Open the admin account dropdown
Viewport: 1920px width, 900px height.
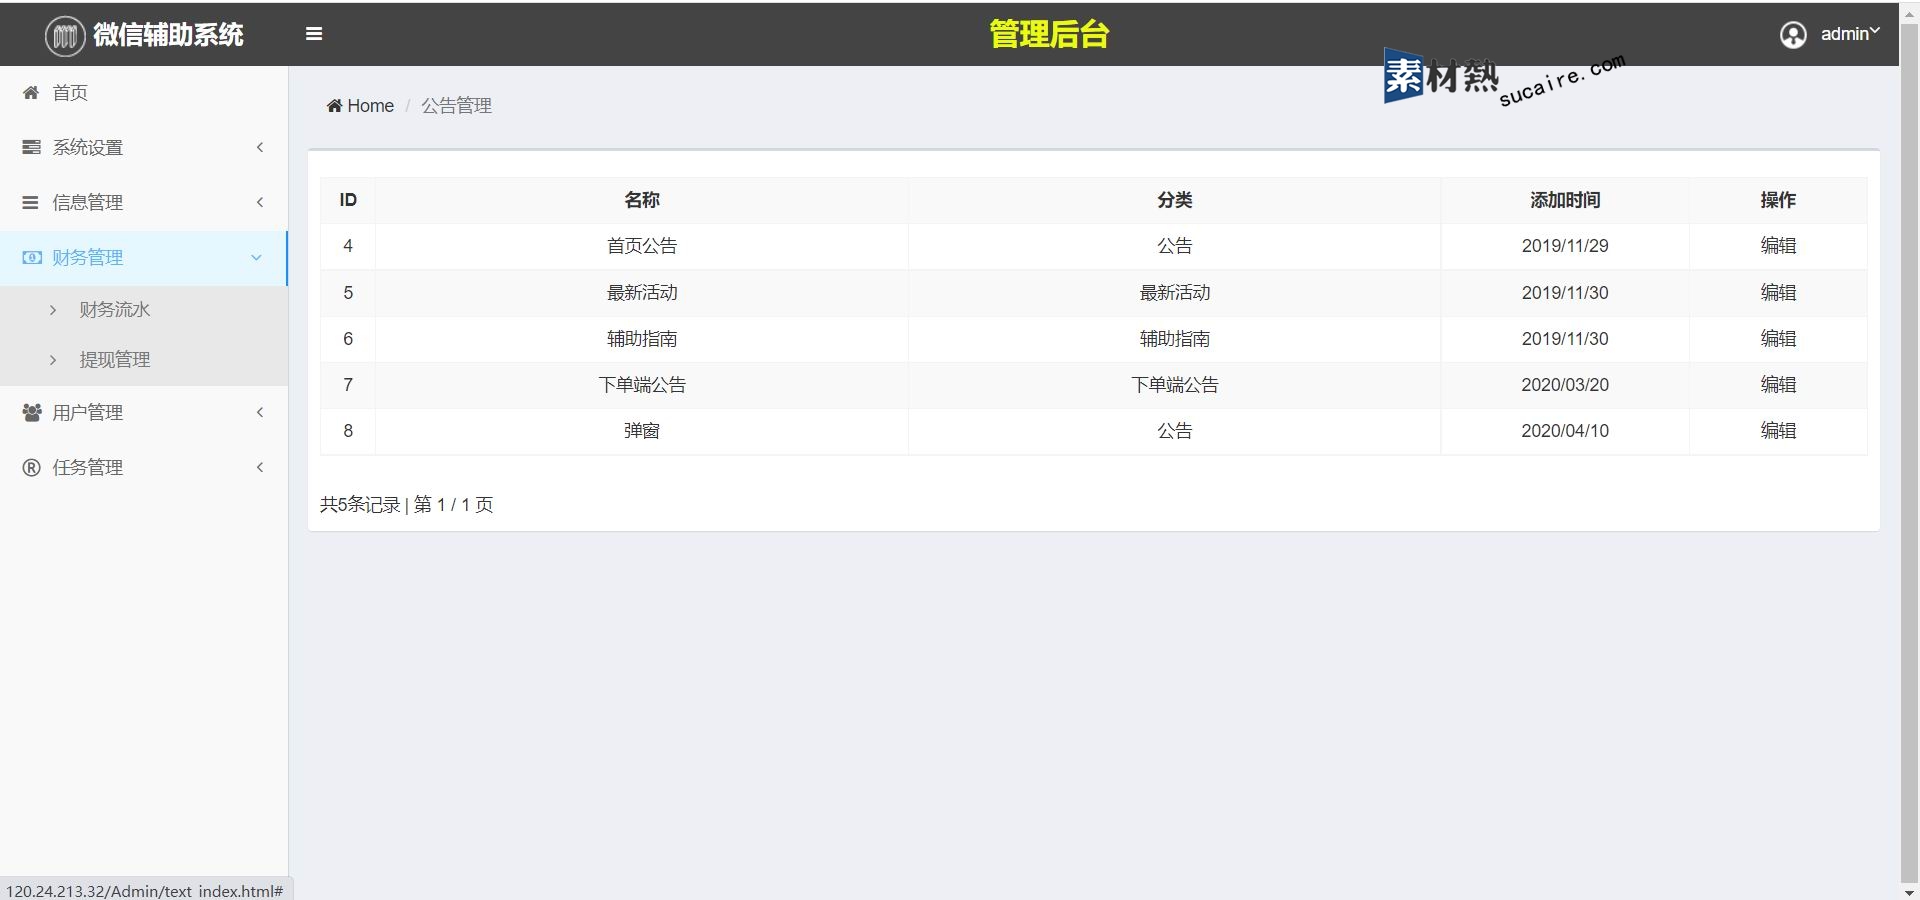(x=1849, y=34)
